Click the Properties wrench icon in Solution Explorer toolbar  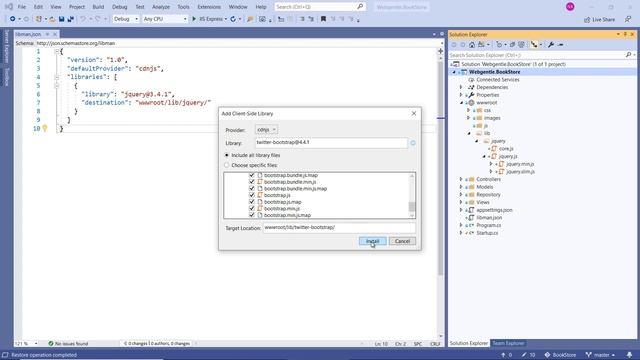[551, 44]
